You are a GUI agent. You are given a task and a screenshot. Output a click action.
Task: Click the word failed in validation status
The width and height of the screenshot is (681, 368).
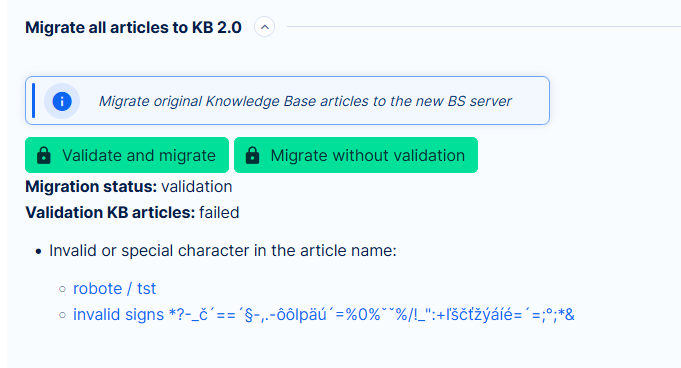click(219, 212)
